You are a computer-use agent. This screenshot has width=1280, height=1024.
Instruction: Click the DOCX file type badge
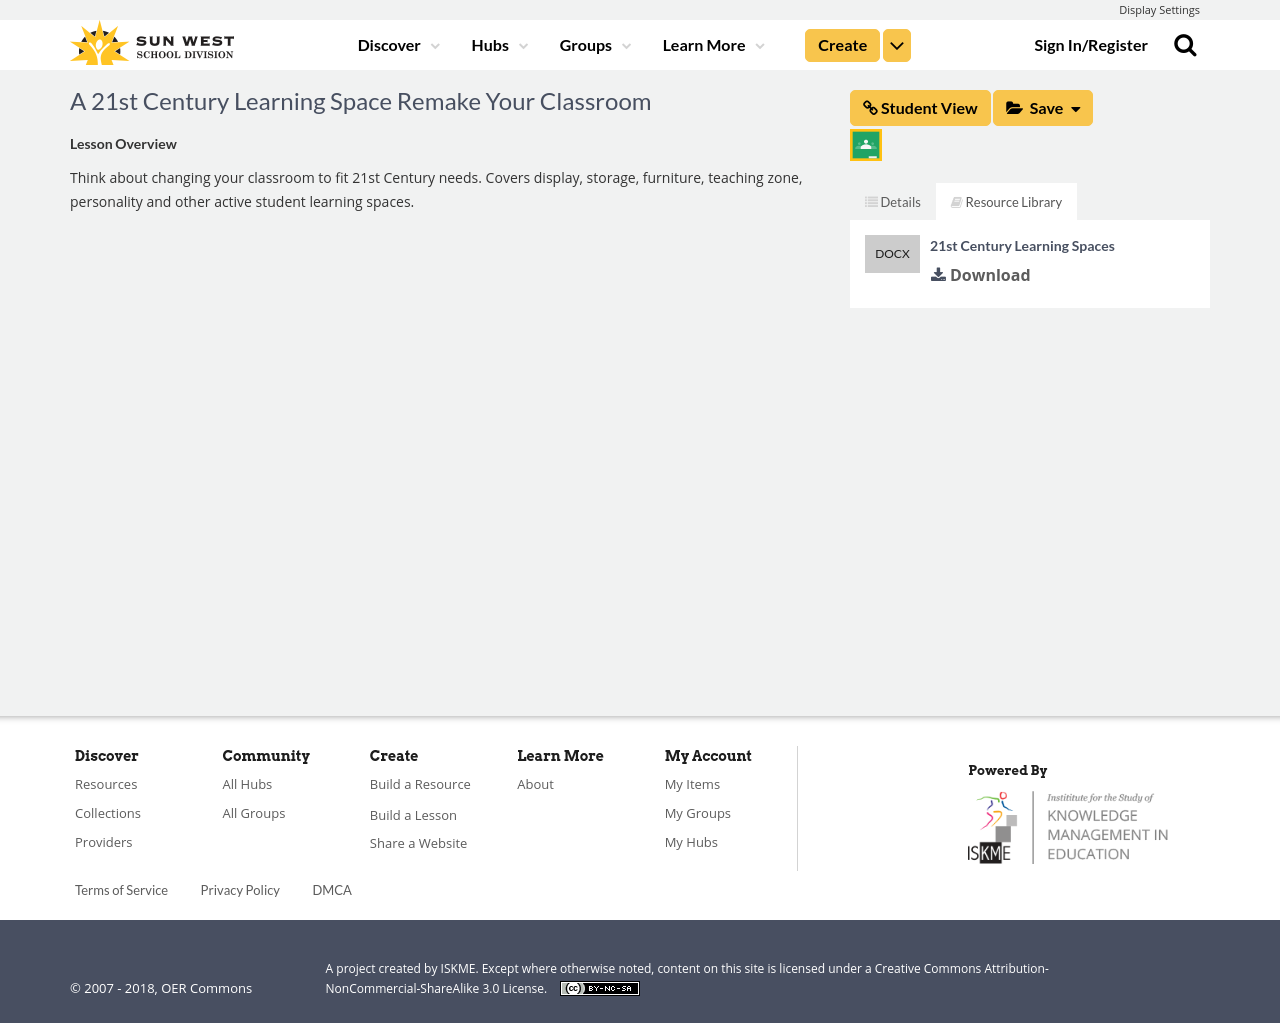[892, 254]
